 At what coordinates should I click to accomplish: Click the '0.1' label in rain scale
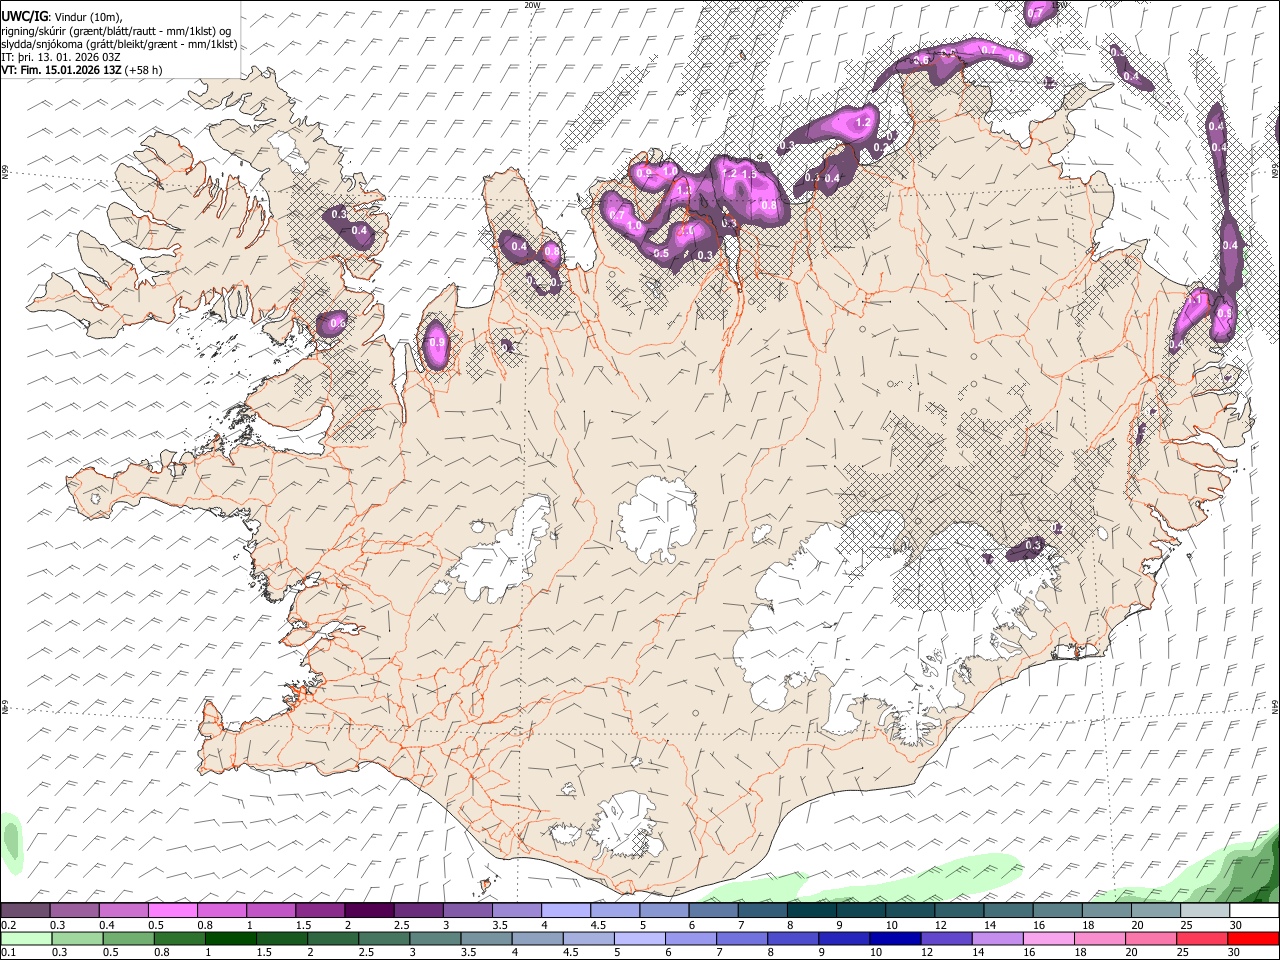(x=7, y=952)
